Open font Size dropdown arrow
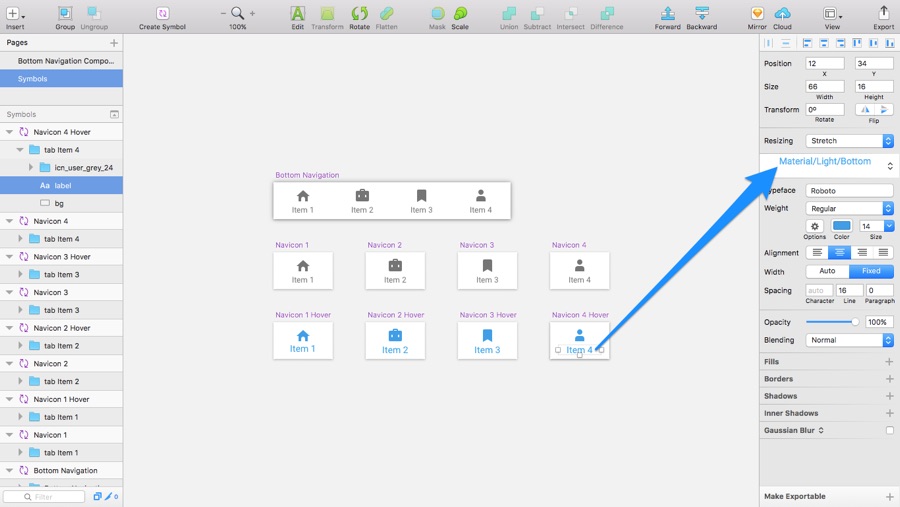Viewport: 900px width, 507px height. tap(889, 226)
